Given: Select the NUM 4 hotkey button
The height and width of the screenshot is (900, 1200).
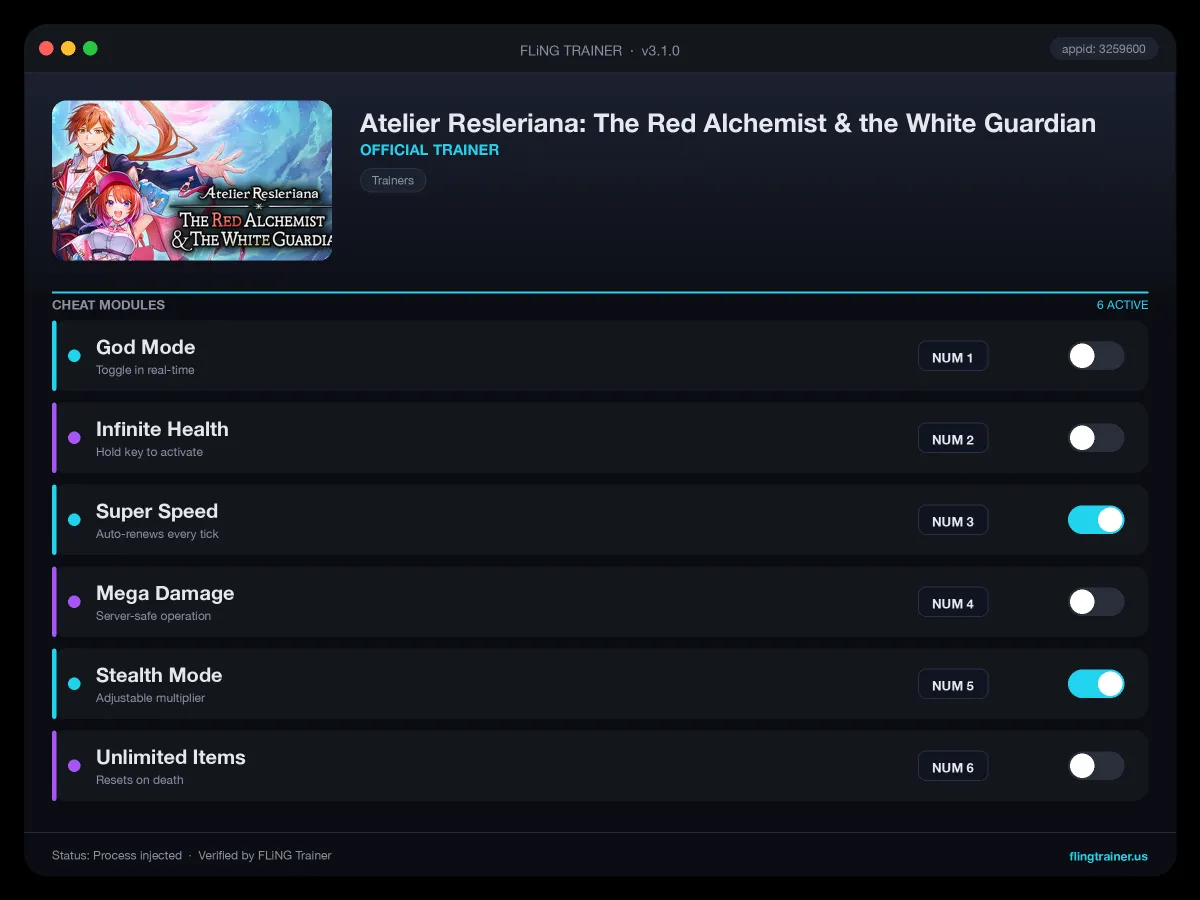Looking at the screenshot, I should 953,603.
